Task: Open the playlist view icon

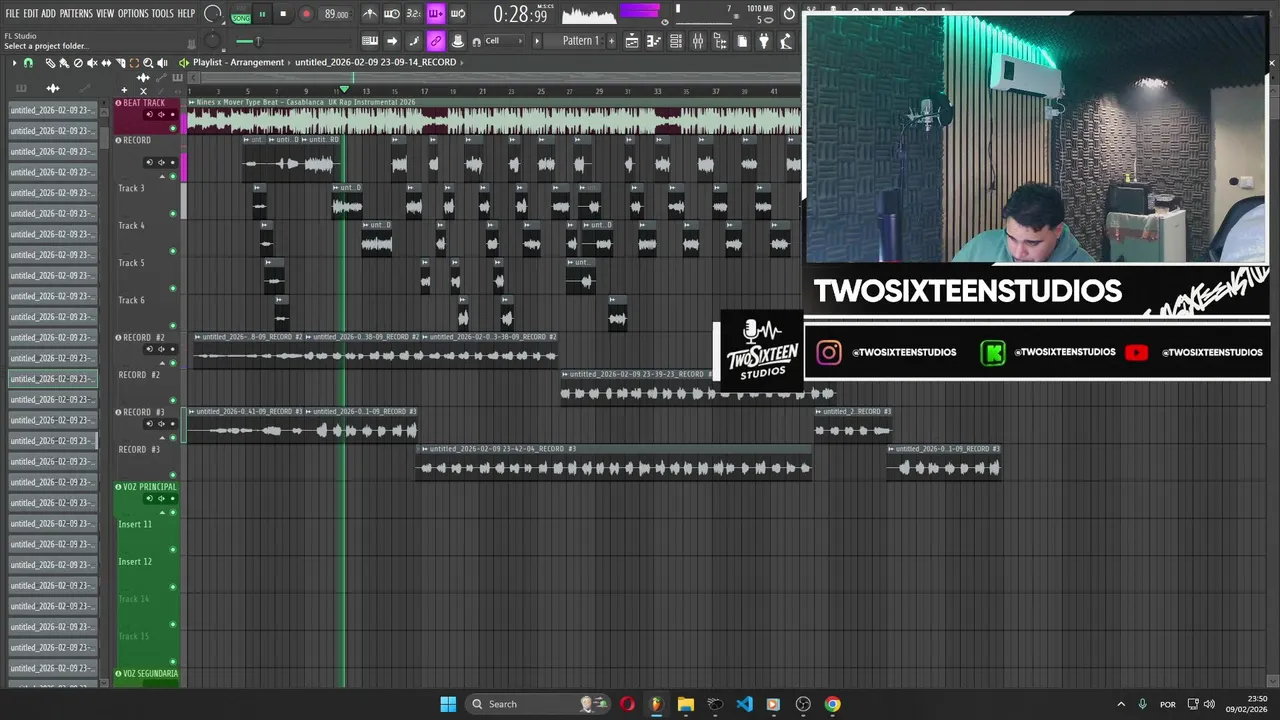Action: coord(632,41)
